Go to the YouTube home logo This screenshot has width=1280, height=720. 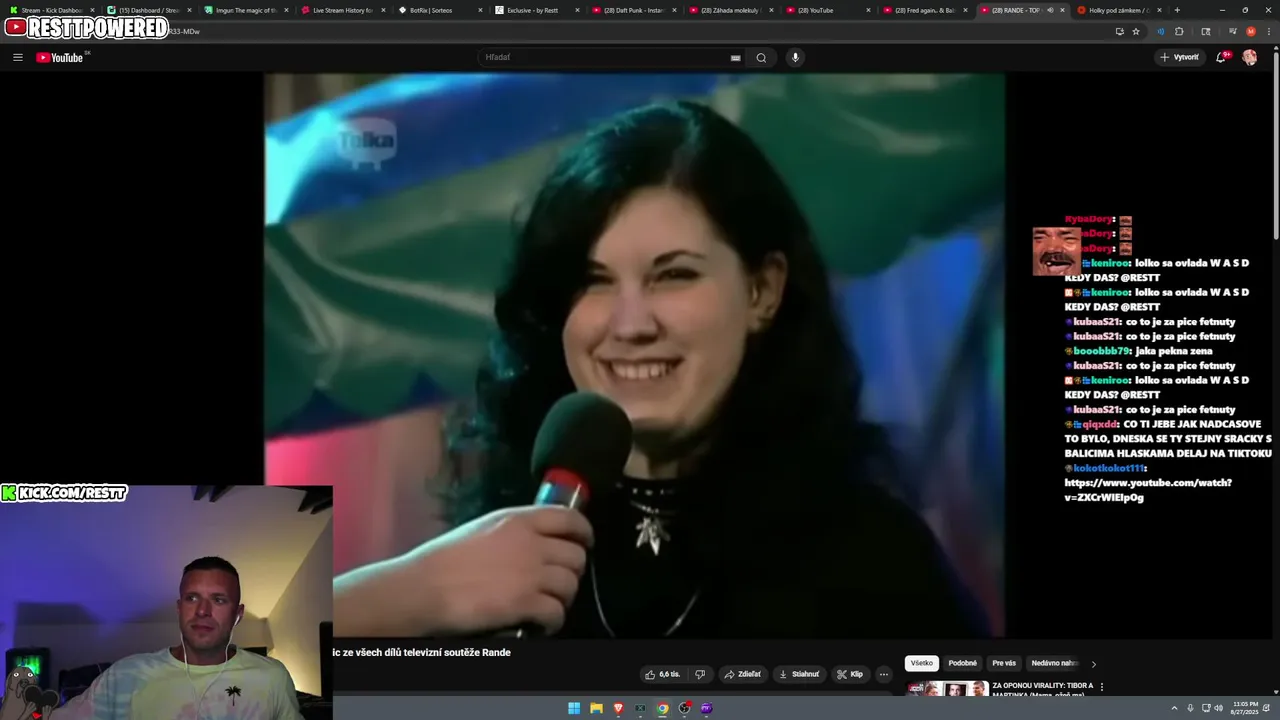[60, 58]
